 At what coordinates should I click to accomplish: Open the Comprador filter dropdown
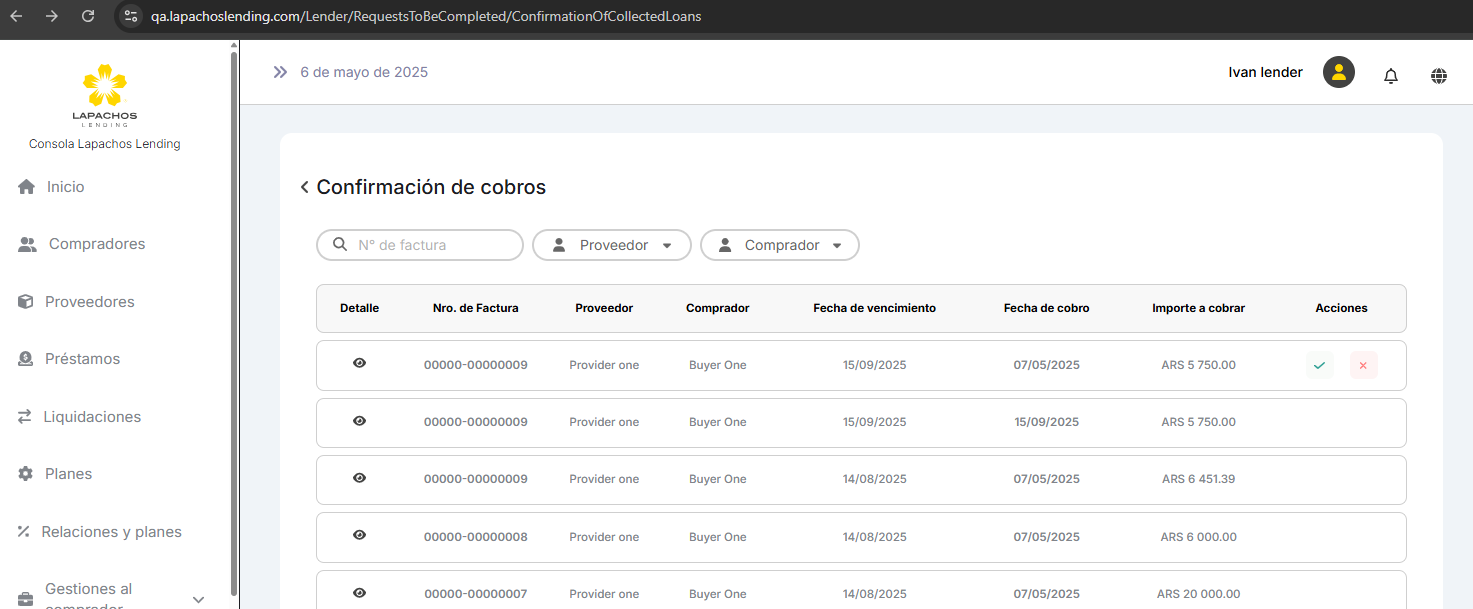[779, 245]
